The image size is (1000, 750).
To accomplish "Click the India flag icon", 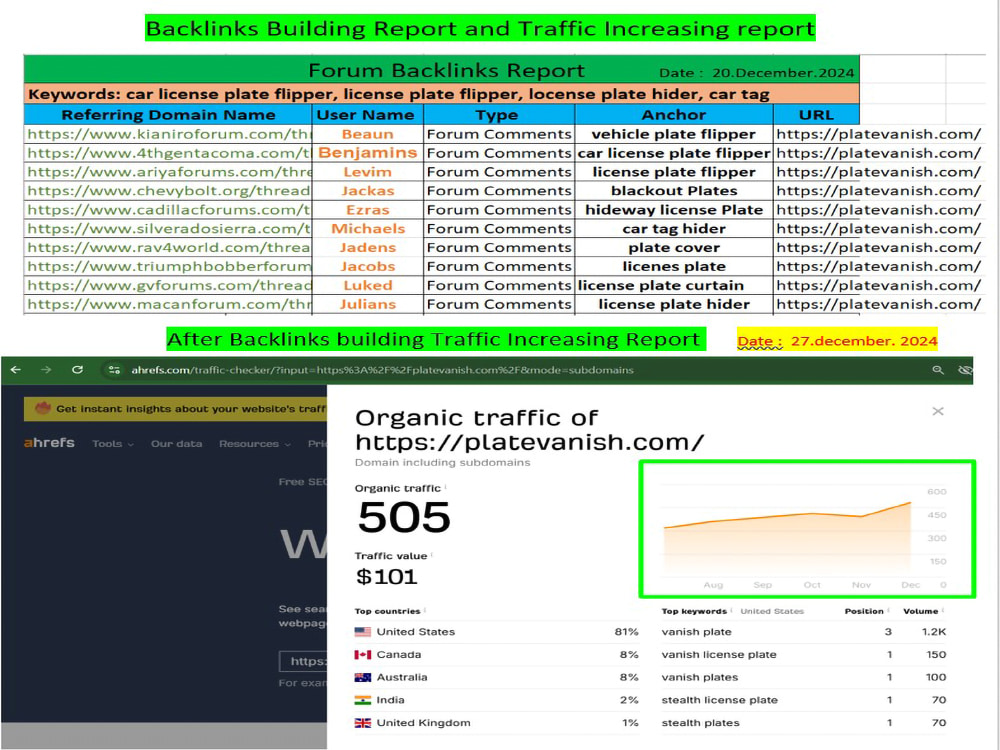I will 363,700.
